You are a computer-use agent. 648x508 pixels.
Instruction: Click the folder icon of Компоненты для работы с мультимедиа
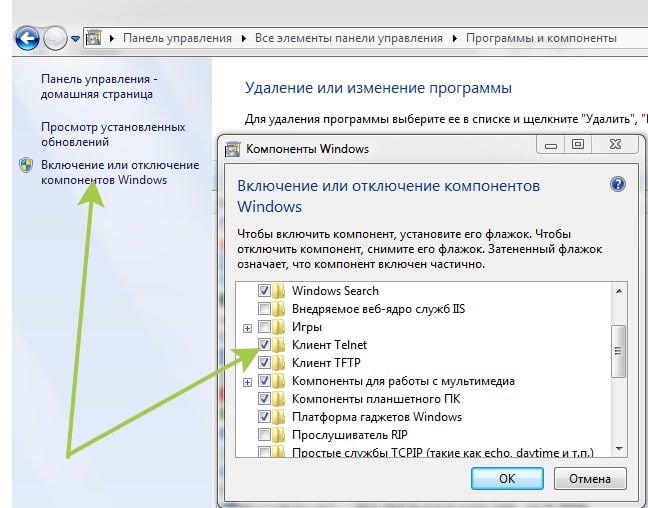point(279,381)
